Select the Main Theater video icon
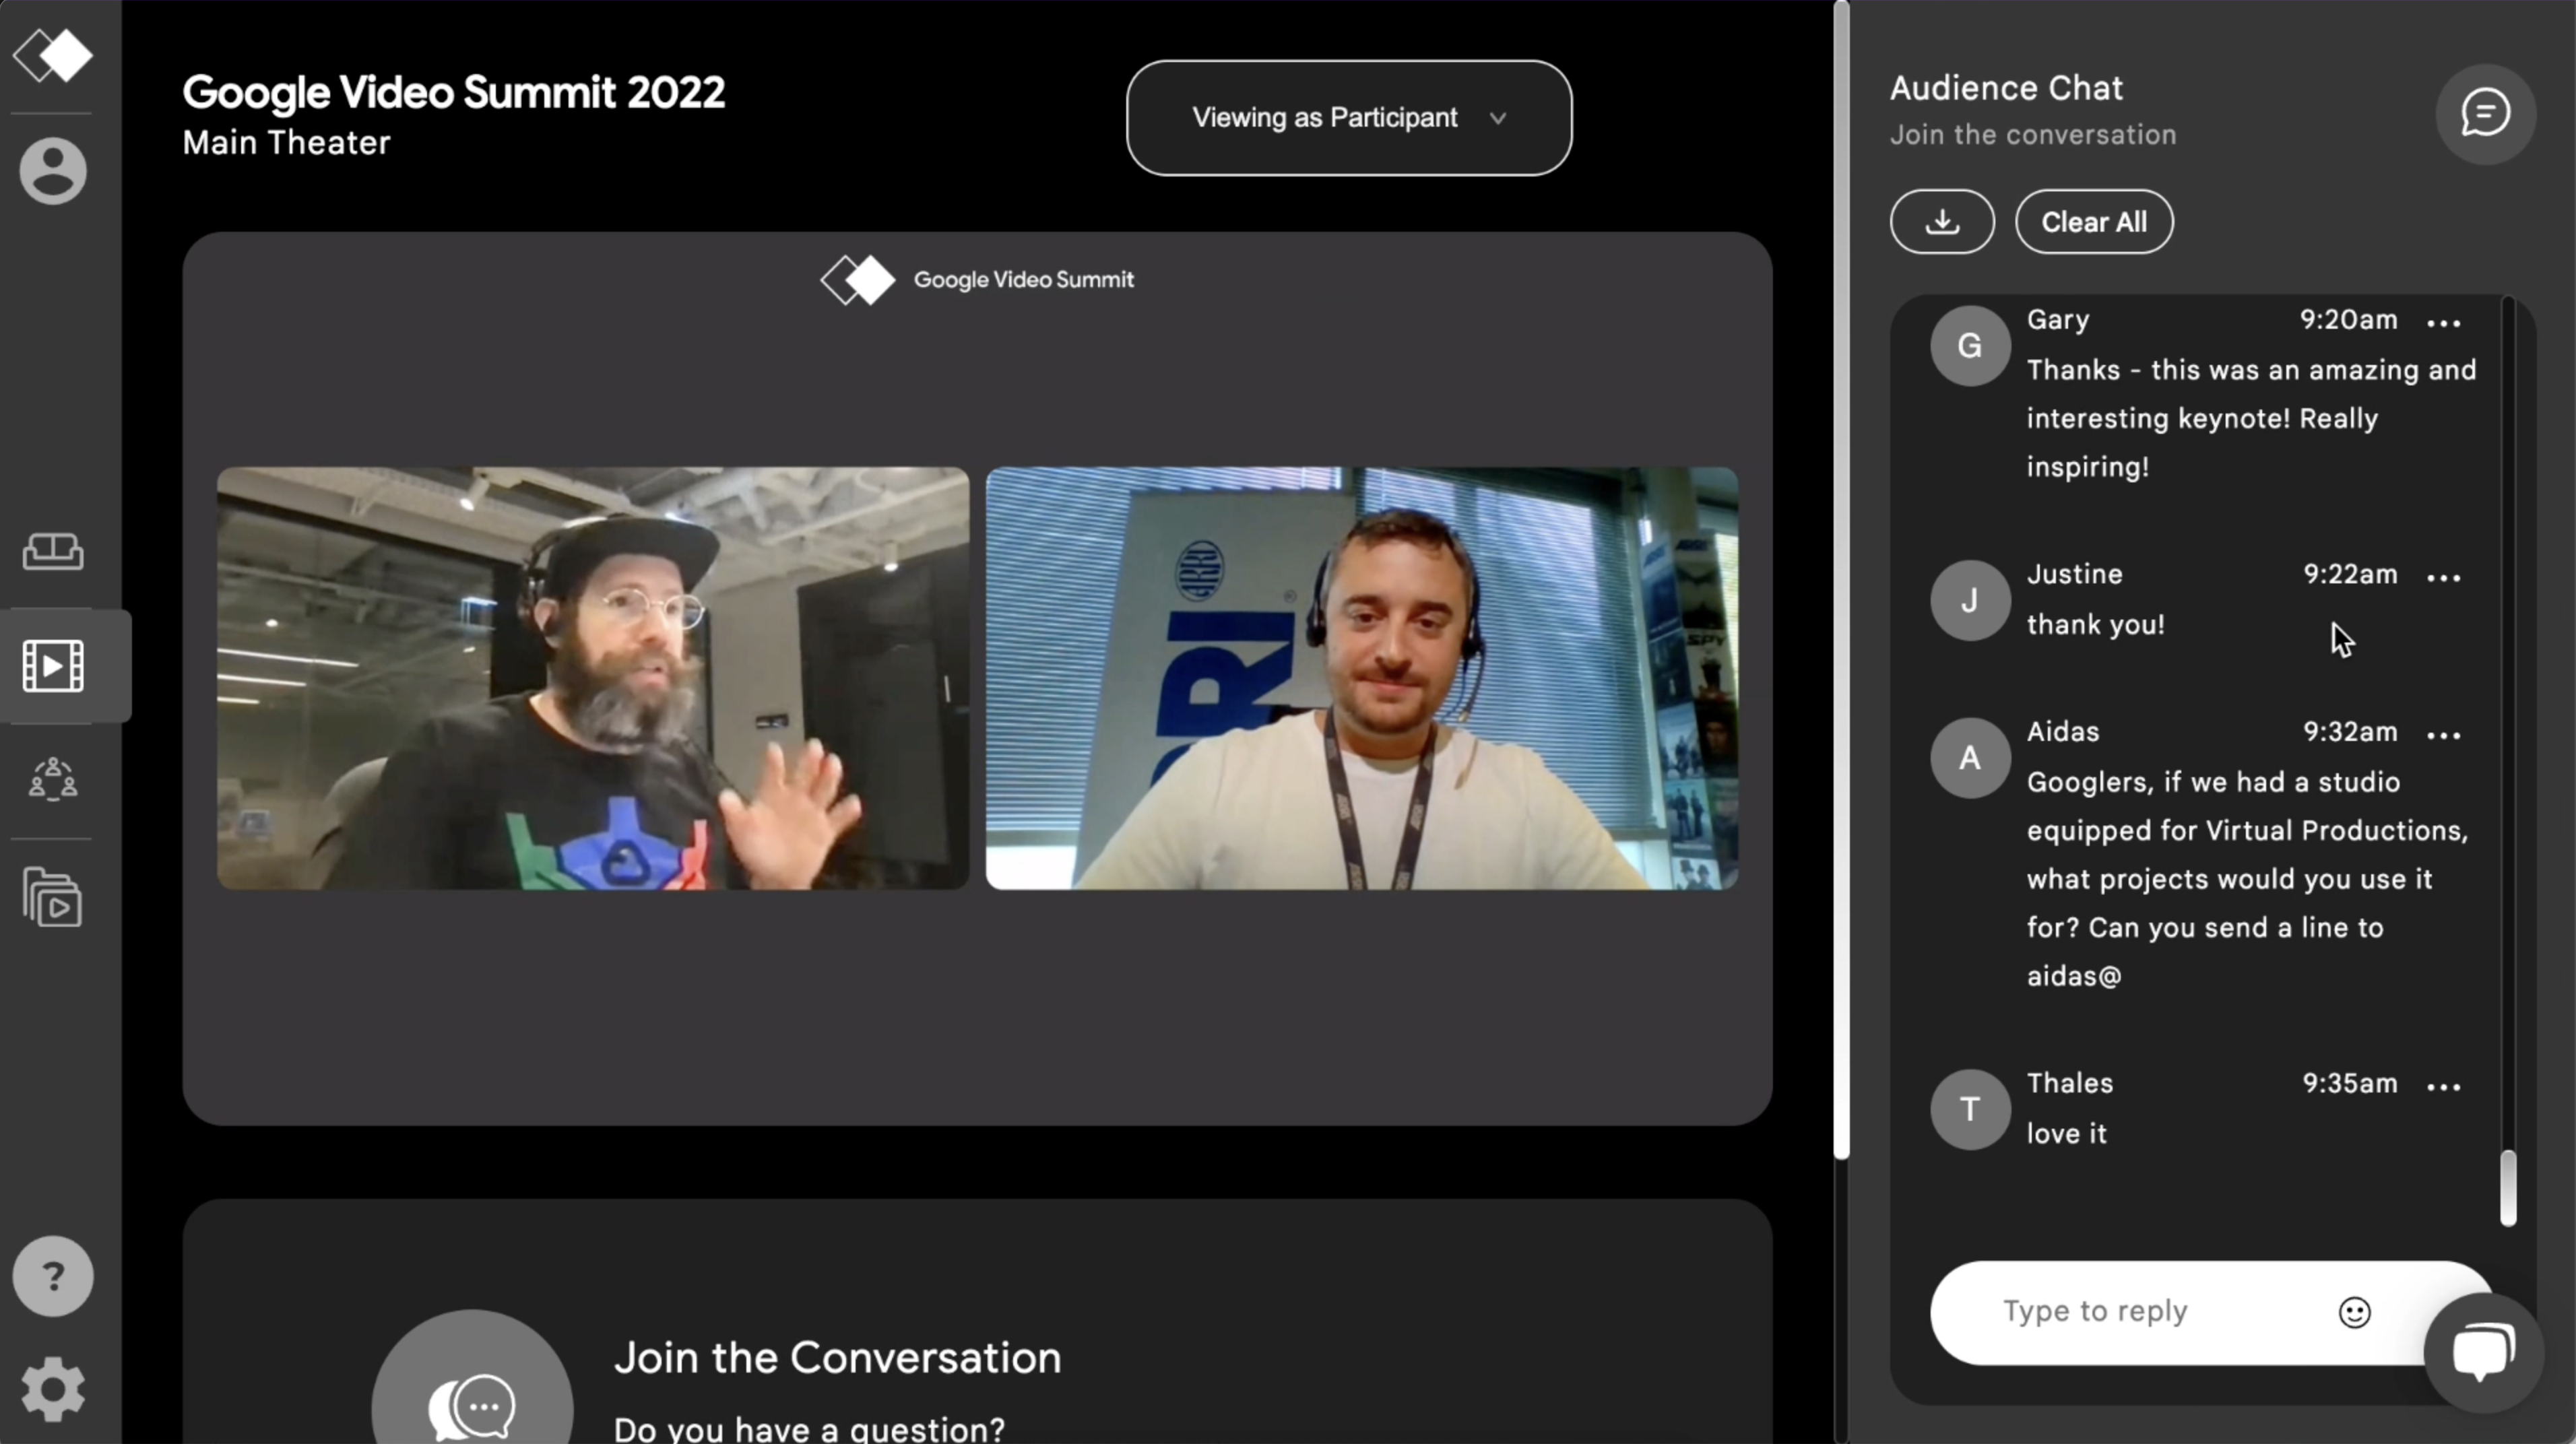Image resolution: width=2576 pixels, height=1444 pixels. [53, 665]
